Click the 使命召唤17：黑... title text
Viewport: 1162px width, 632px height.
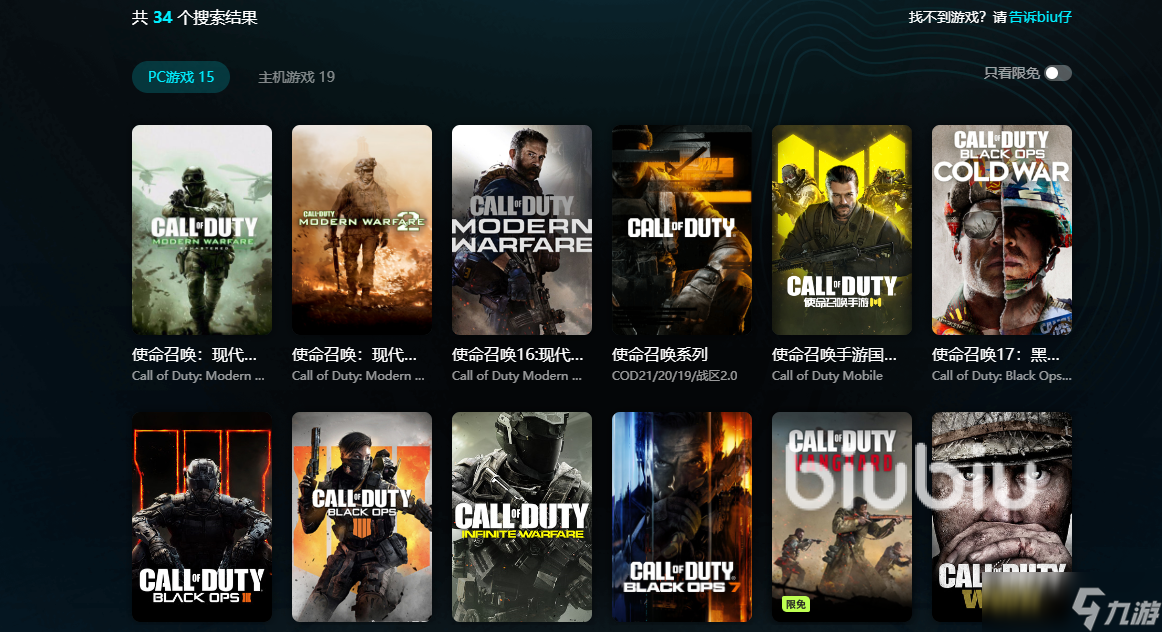click(995, 355)
